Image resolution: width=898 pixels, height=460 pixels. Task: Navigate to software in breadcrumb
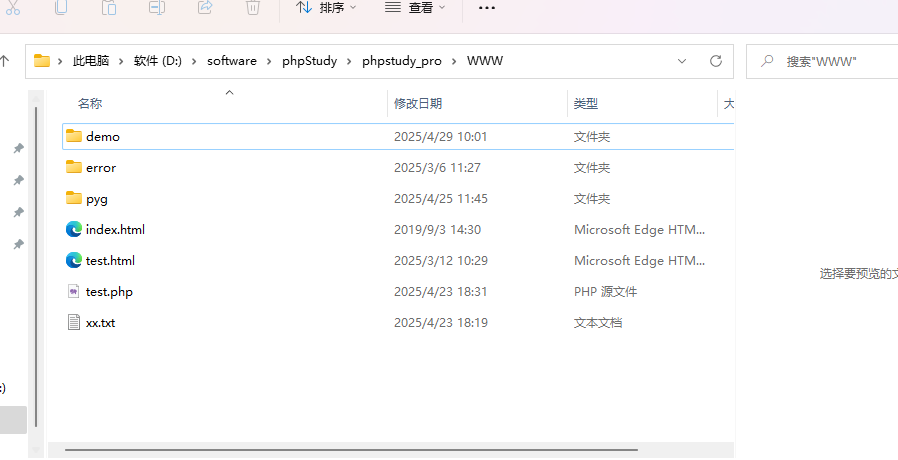pos(232,61)
